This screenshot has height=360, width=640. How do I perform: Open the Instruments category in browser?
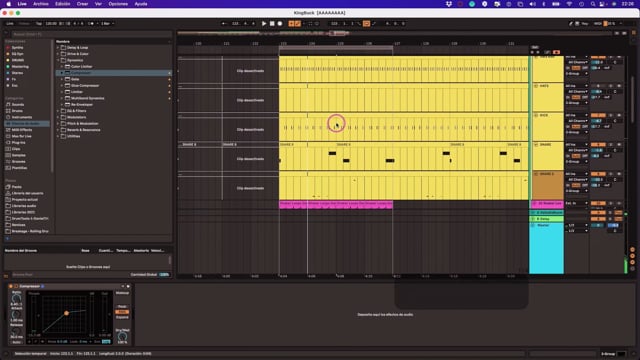pos(22,117)
